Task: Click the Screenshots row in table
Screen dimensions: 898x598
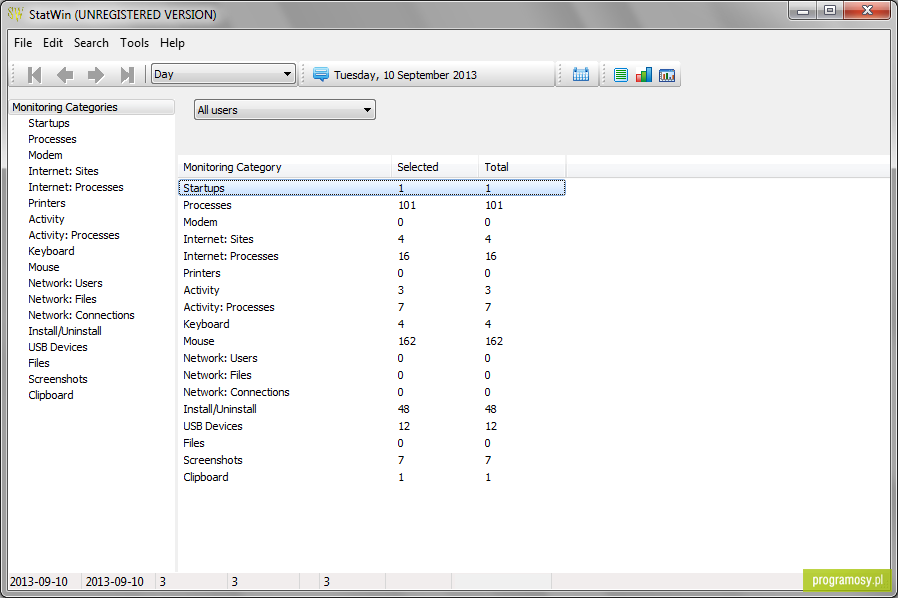Action: (x=372, y=460)
